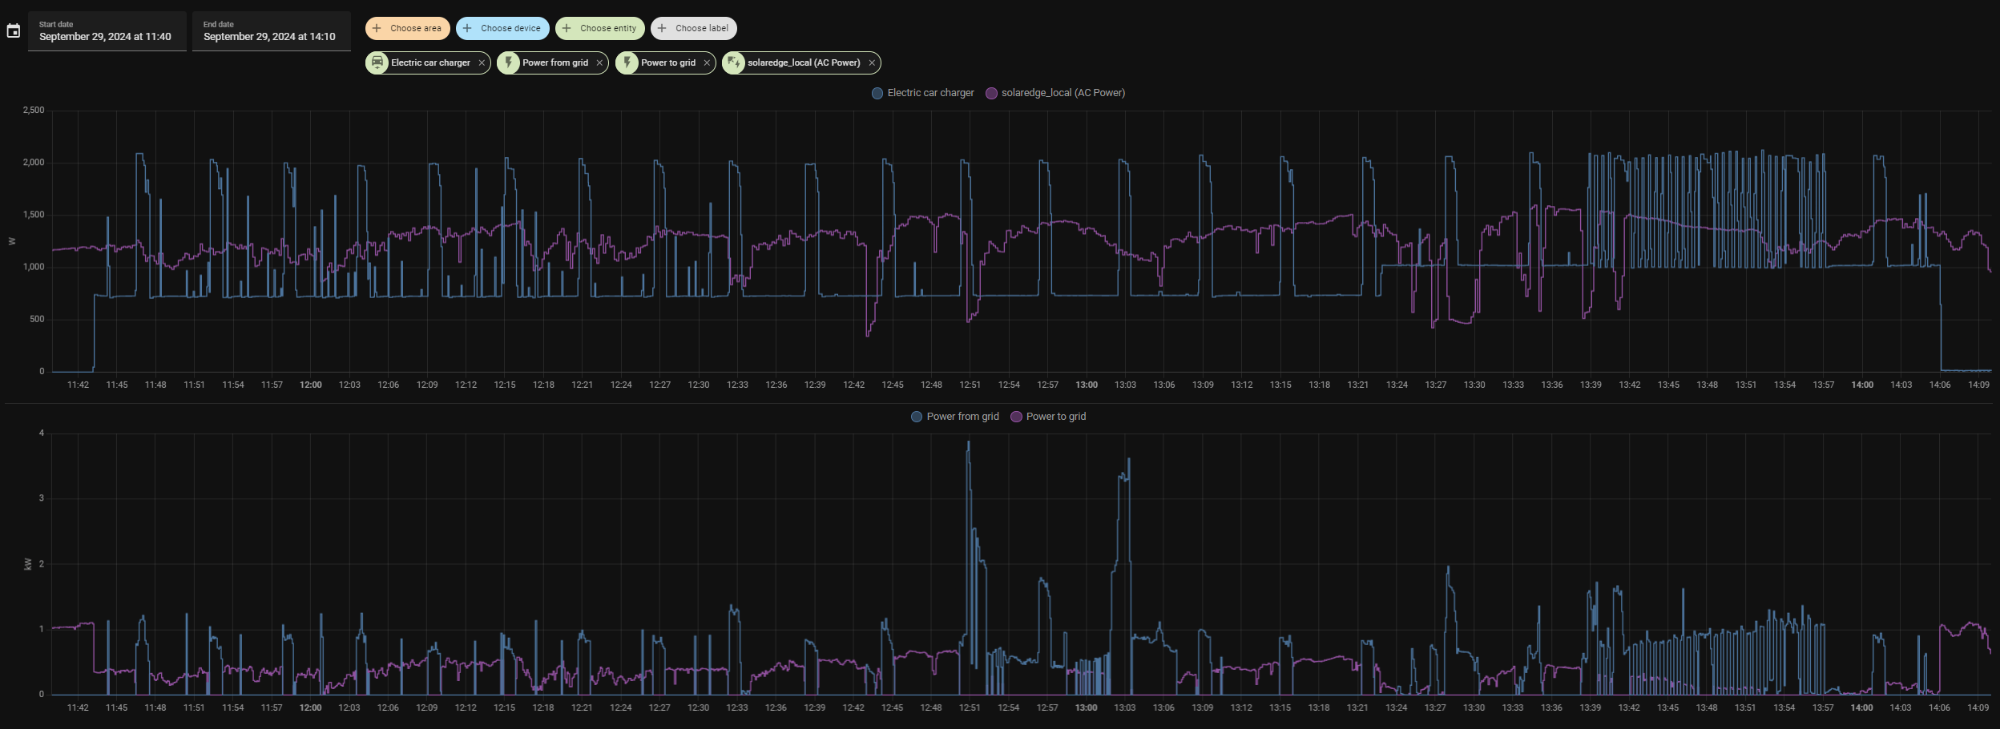Viewport: 2000px width, 729px height.
Task: Edit the Start date field
Action: (106, 32)
